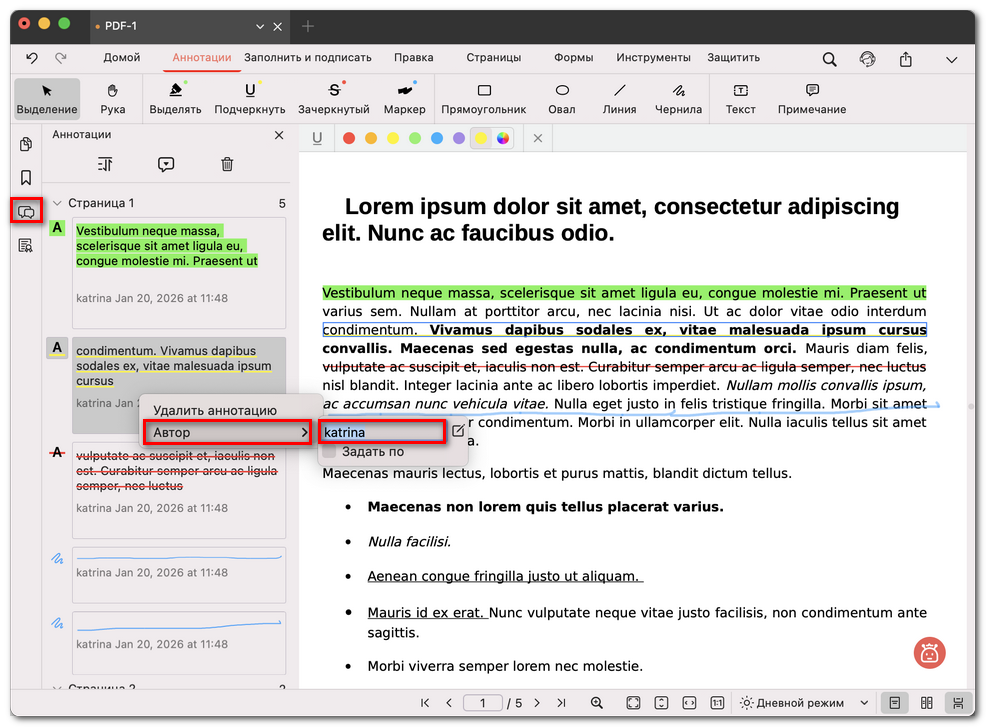Open the bookmarks panel in left sidebar
The height and width of the screenshot is (727, 986).
click(x=26, y=178)
